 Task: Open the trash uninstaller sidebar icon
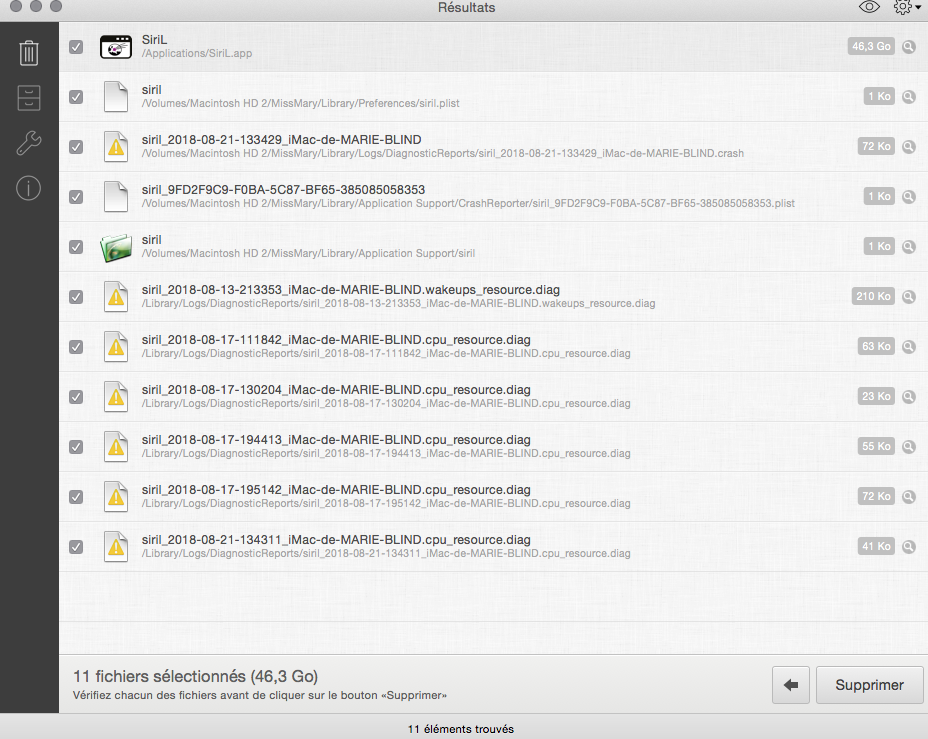pos(28,53)
